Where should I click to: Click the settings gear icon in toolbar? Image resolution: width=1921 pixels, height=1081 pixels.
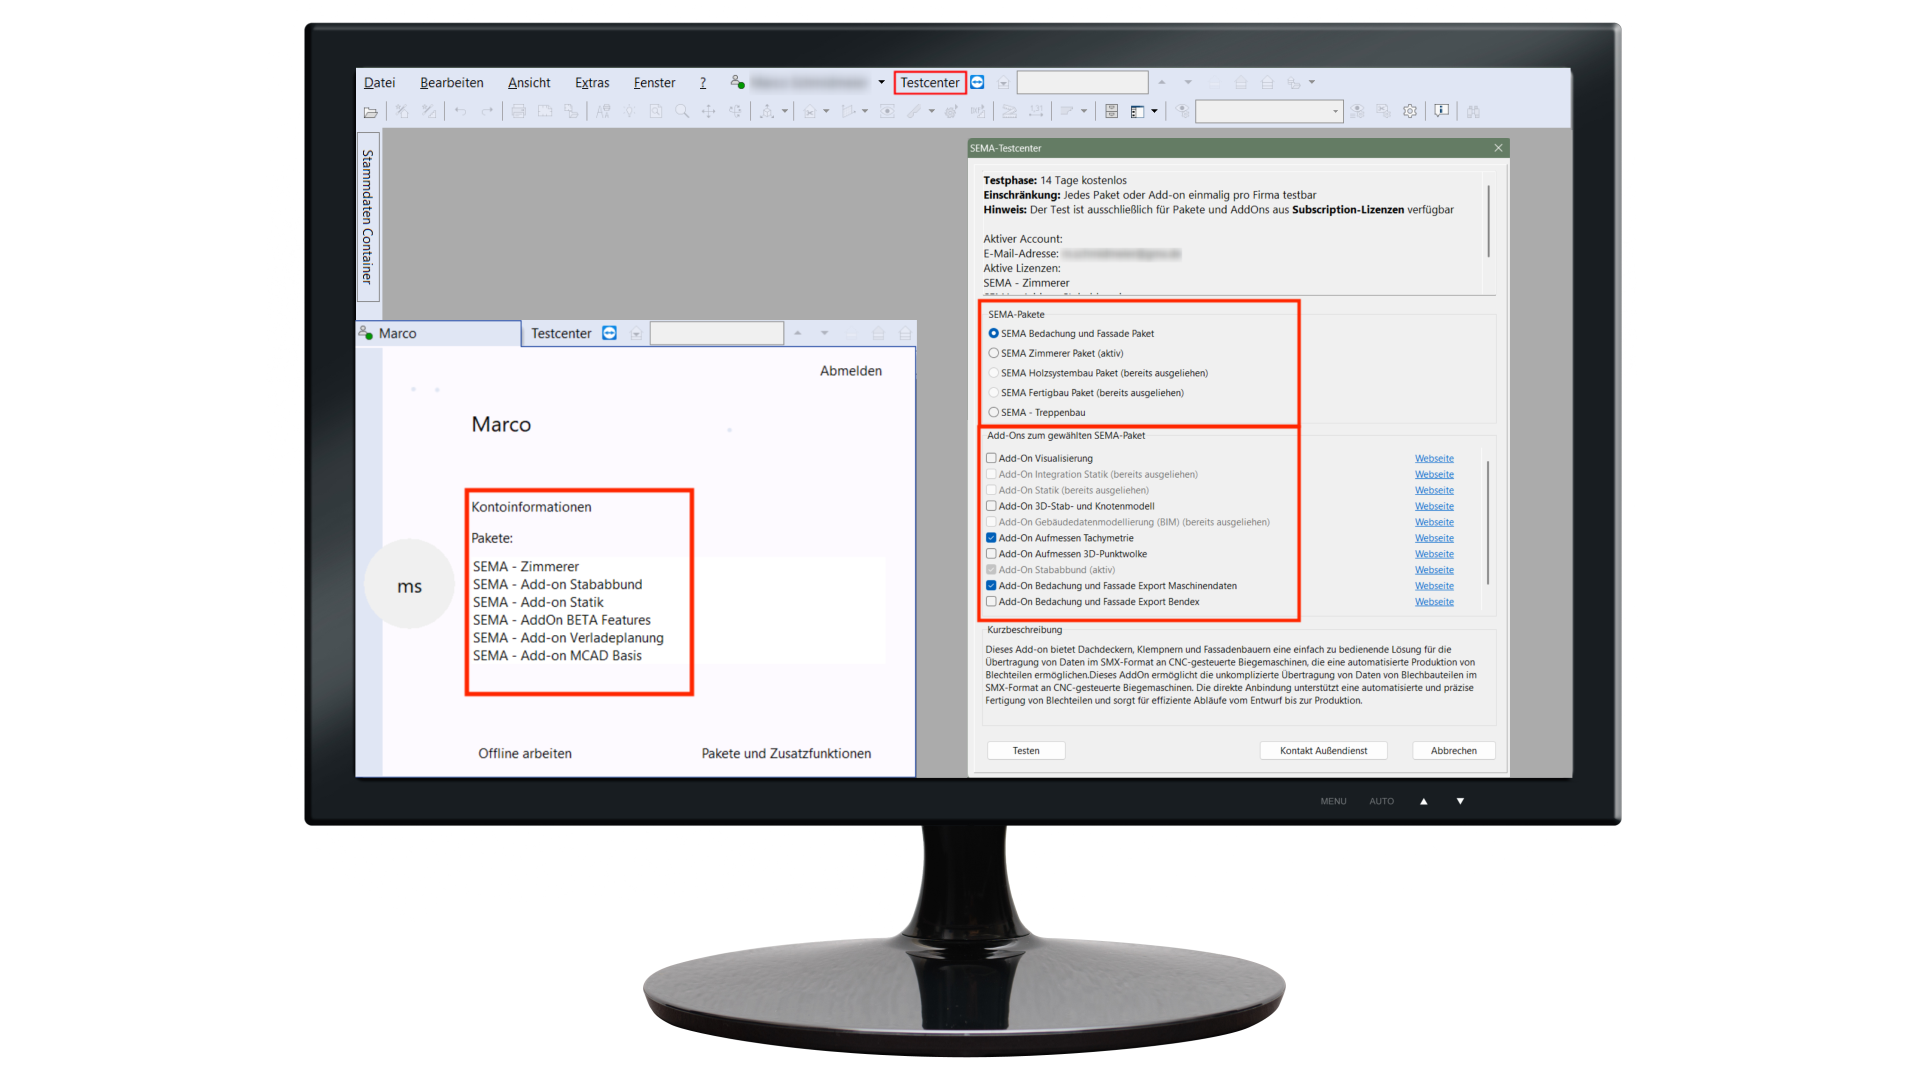click(1410, 112)
